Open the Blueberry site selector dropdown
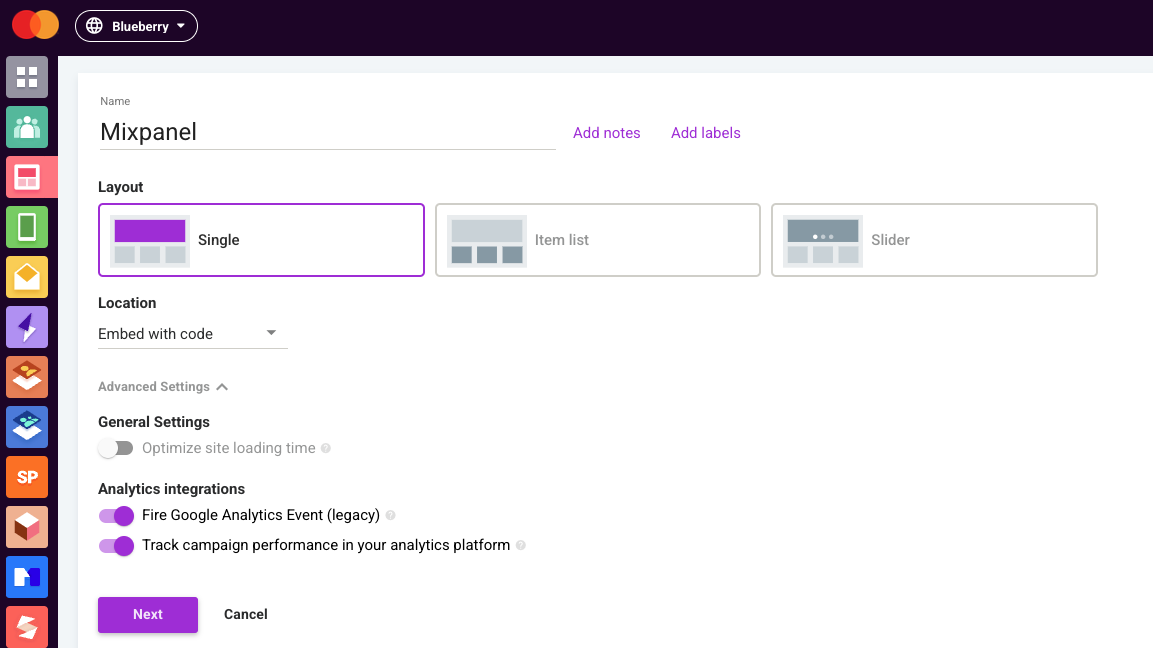 [x=136, y=26]
